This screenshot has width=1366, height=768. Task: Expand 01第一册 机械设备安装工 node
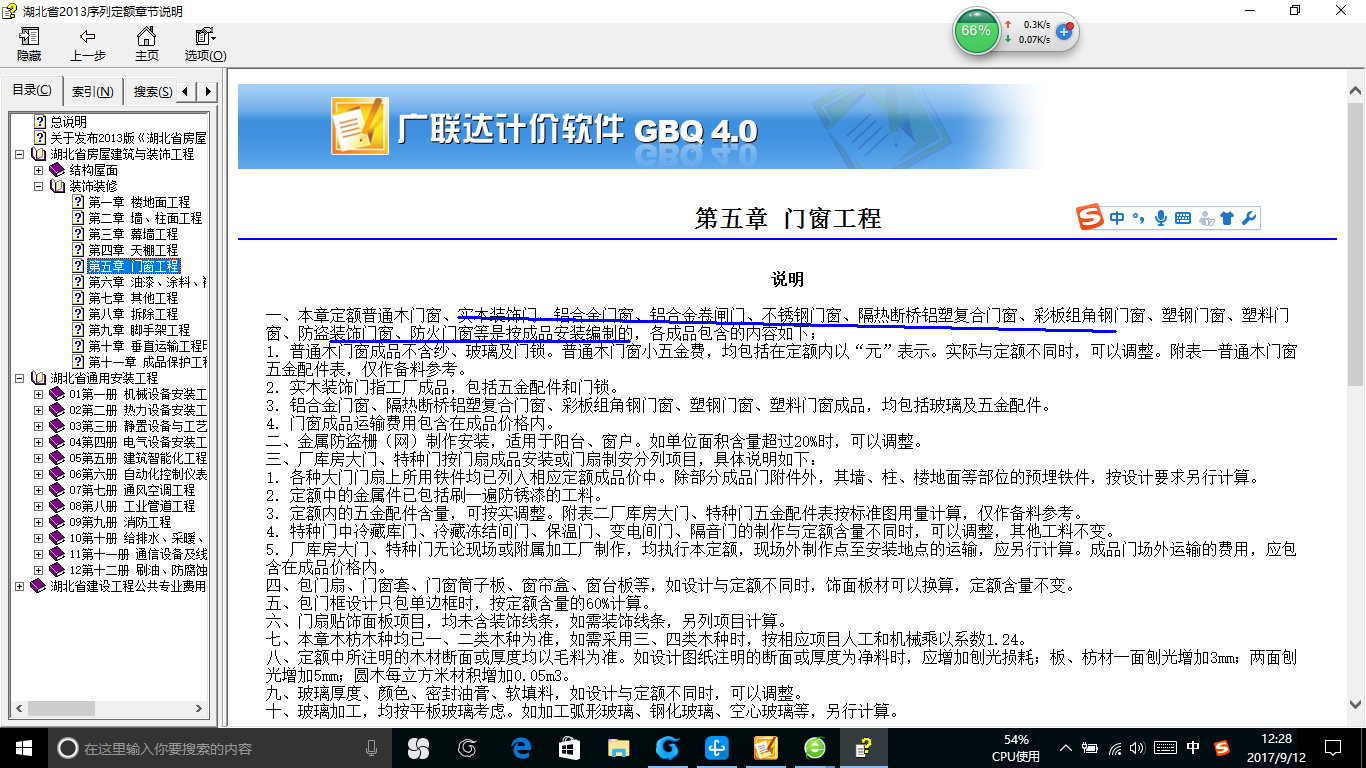coord(39,394)
